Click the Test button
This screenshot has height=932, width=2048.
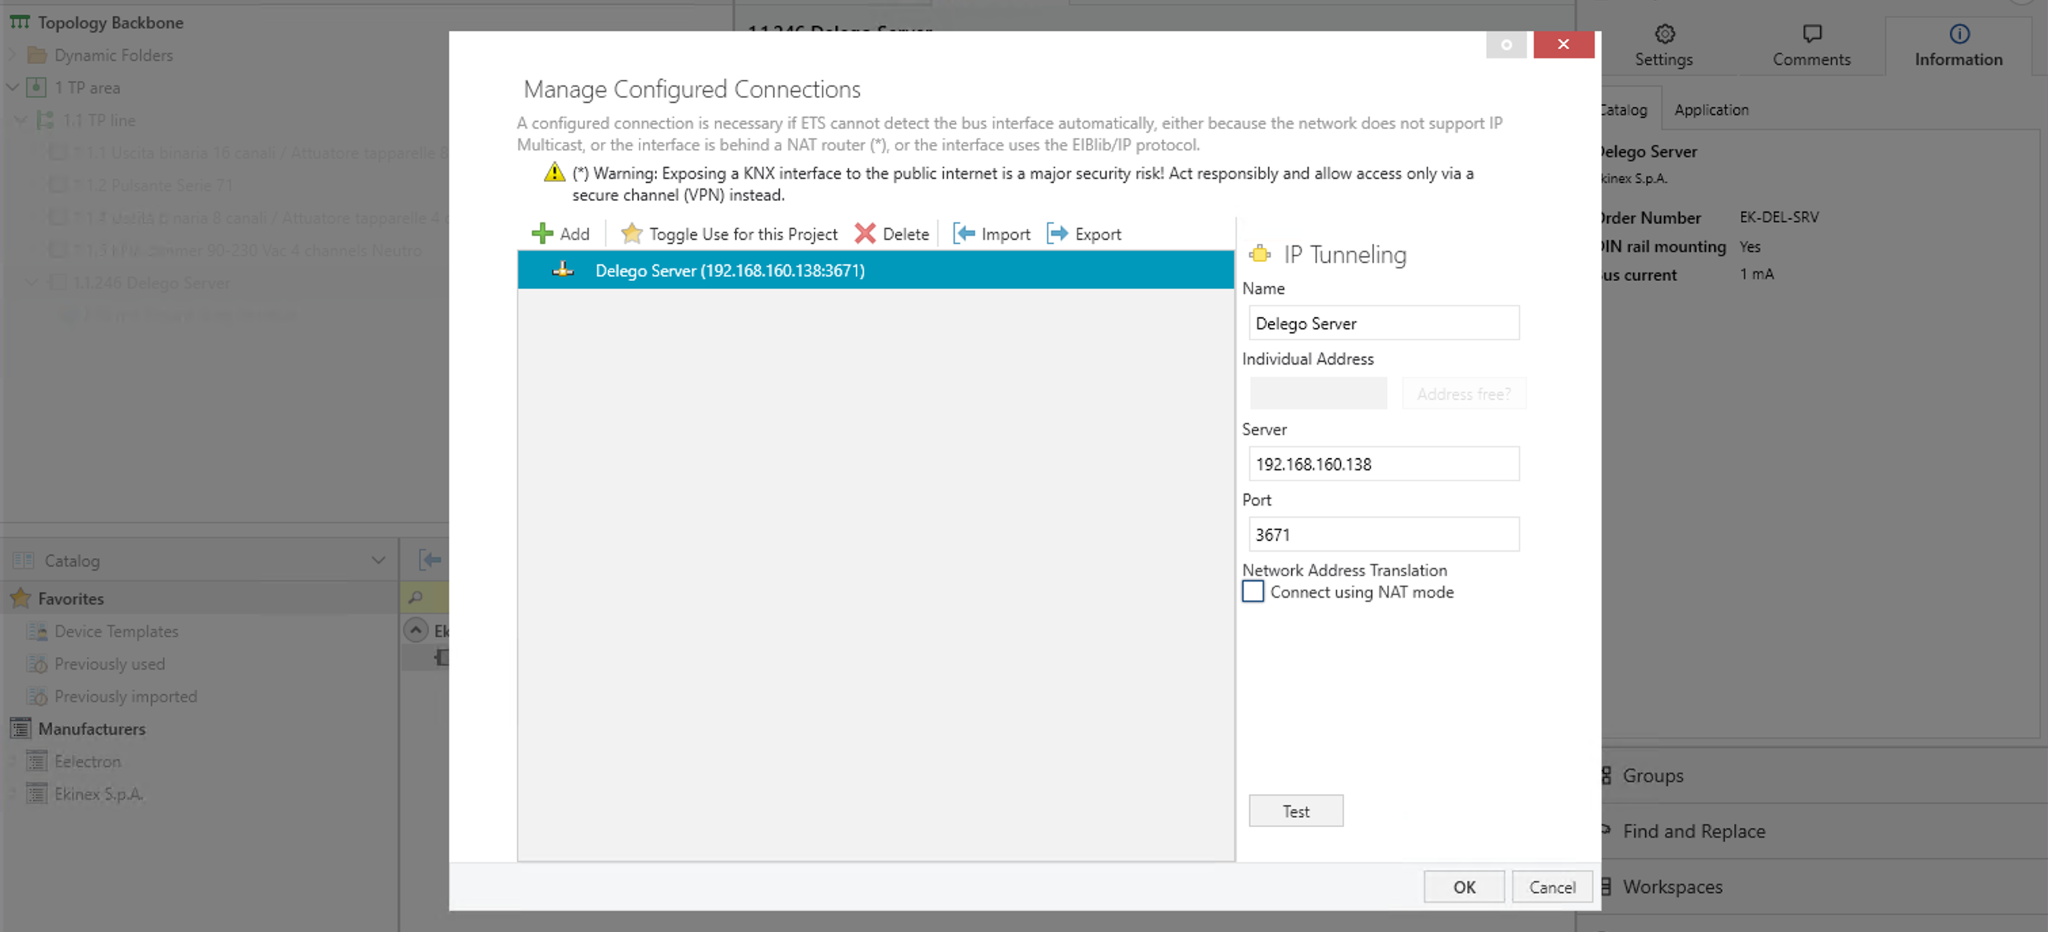(1296, 811)
